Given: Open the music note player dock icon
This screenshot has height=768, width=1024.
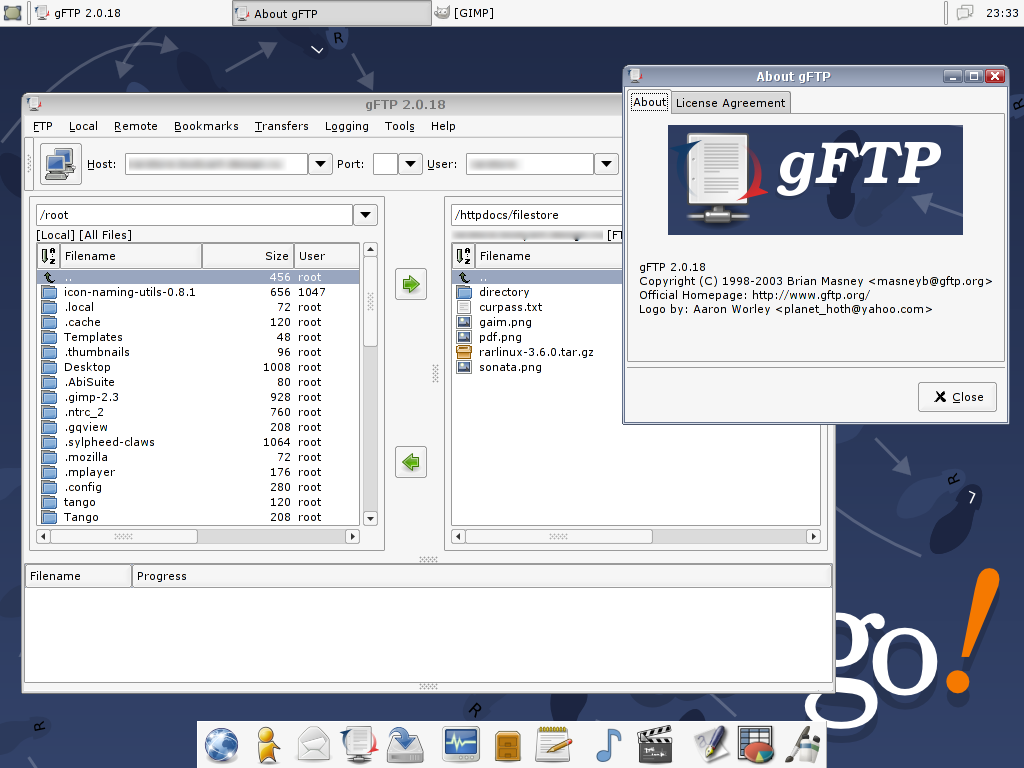Looking at the screenshot, I should (x=609, y=745).
